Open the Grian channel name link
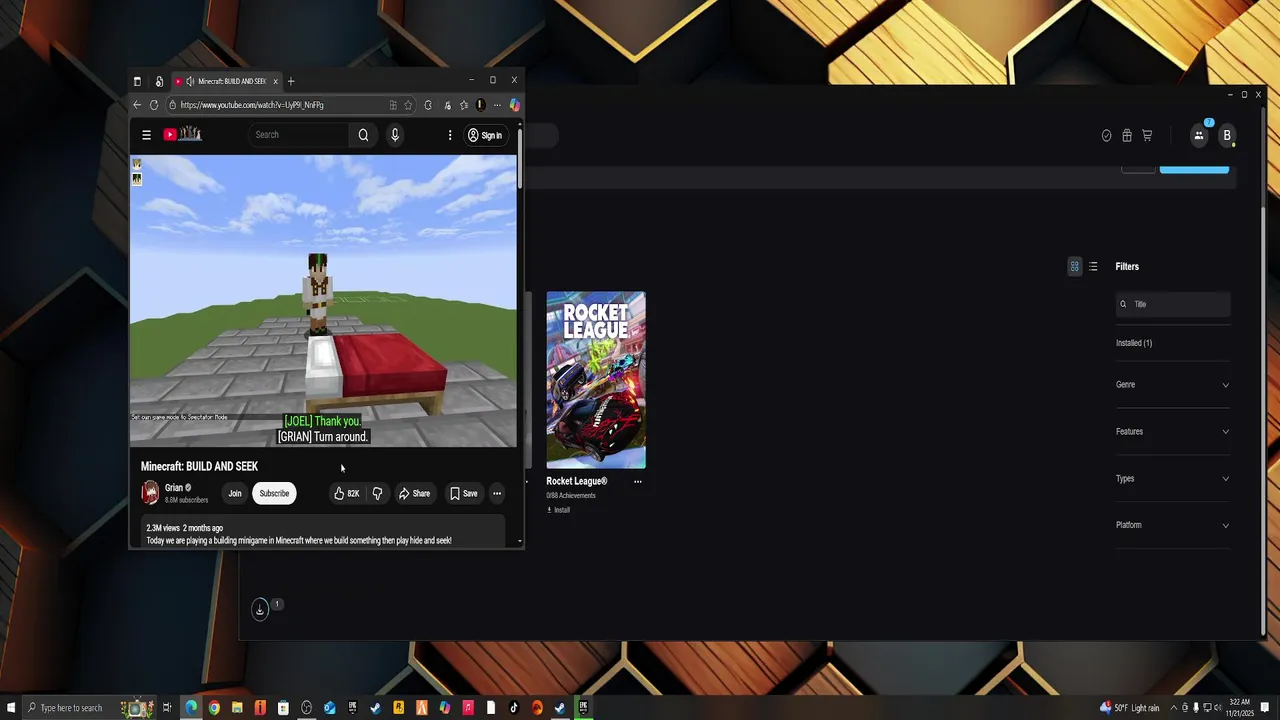The height and width of the screenshot is (720, 1280). point(174,488)
